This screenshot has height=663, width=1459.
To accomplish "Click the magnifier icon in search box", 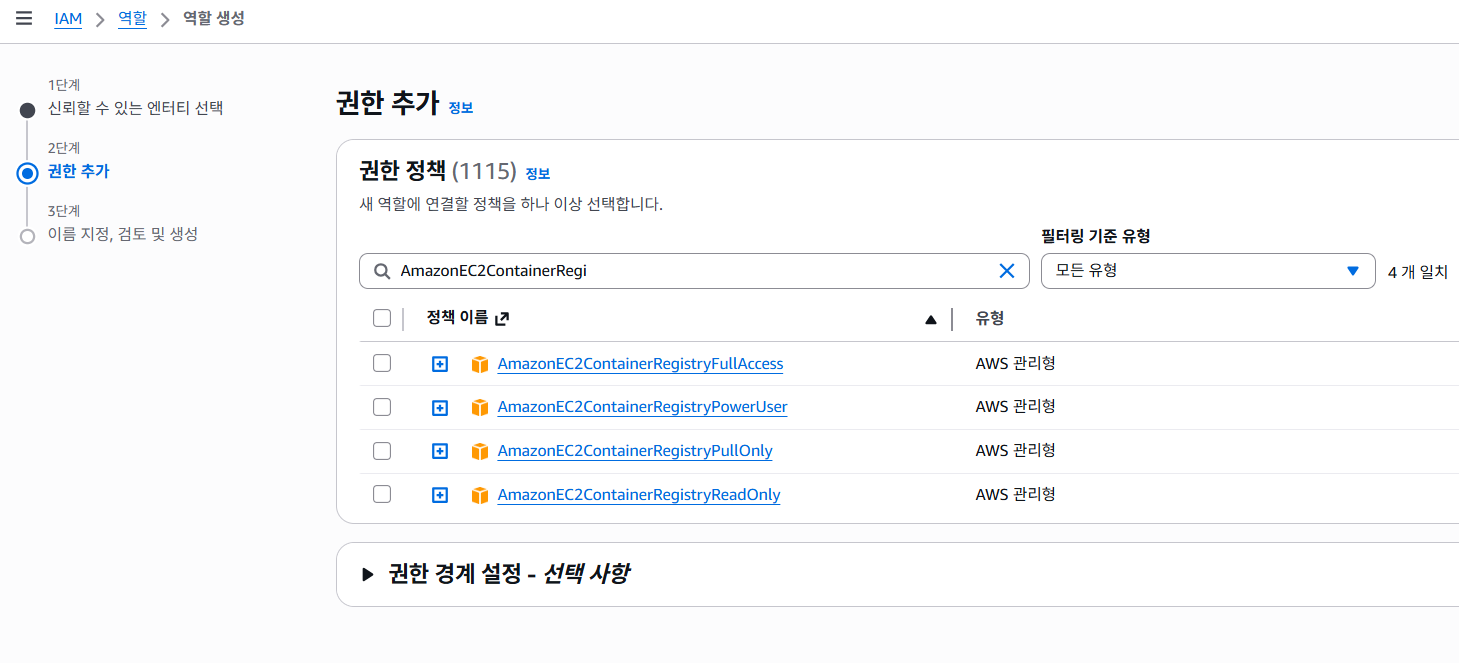I will (381, 271).
